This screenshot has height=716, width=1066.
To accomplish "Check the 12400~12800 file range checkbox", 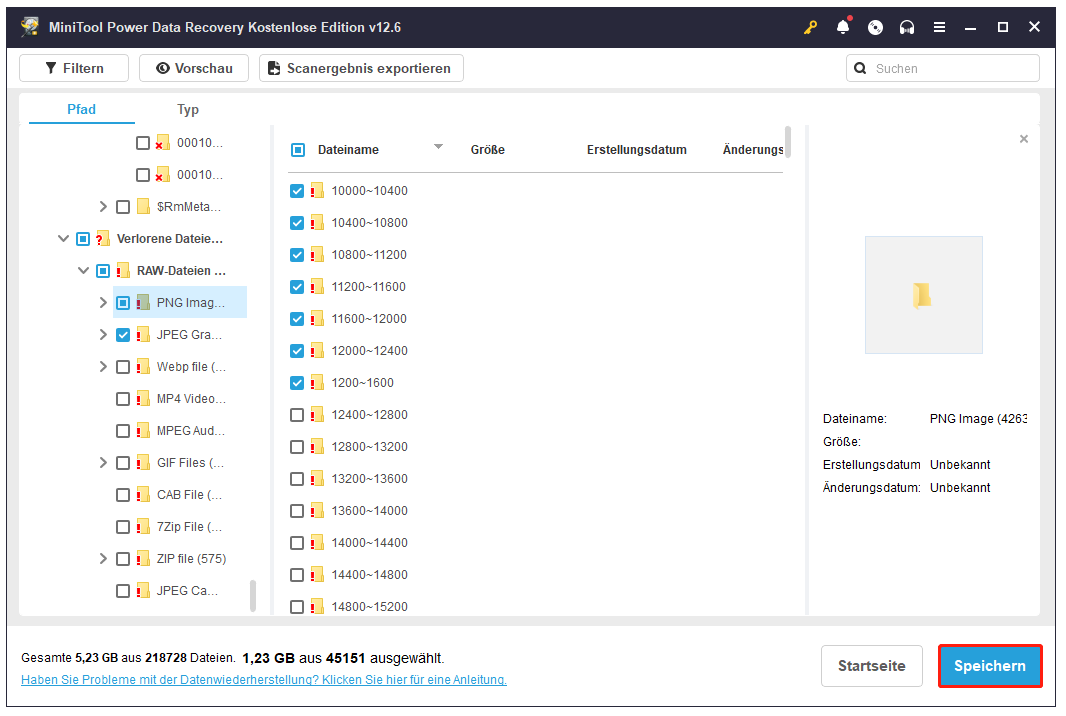I will coord(297,414).
